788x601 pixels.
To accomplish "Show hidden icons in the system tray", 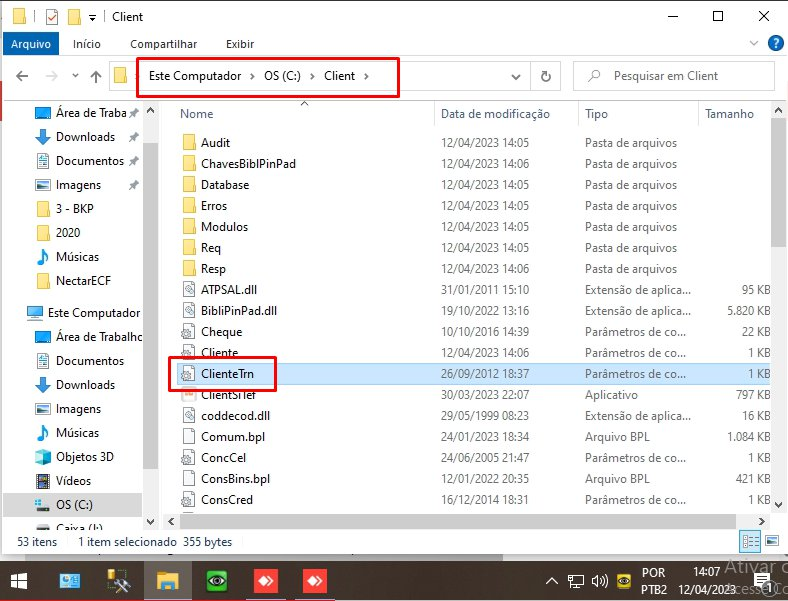I will point(551,580).
